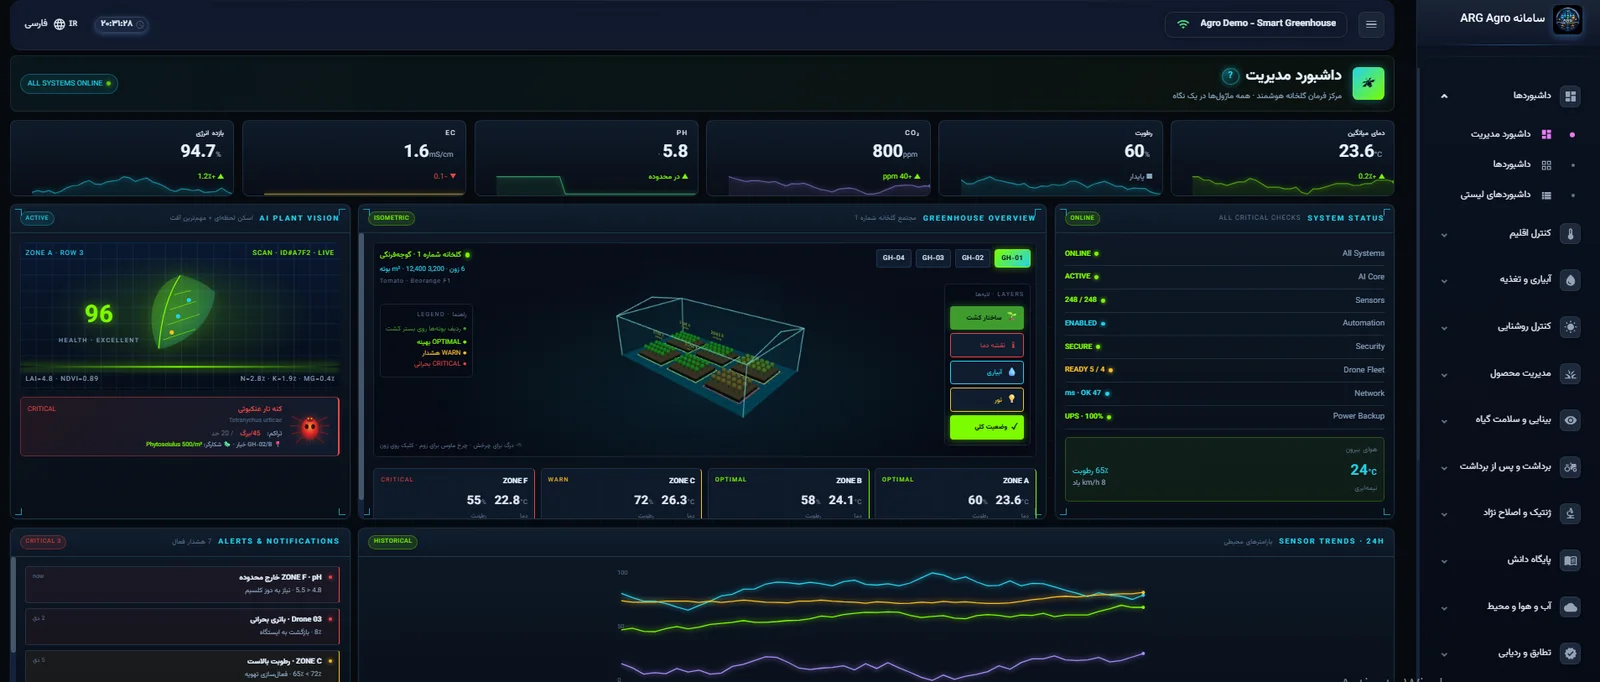Screen dimensions: 1600x682
Task: Click the ONLINE badge in System Status
Action: 1082,218
